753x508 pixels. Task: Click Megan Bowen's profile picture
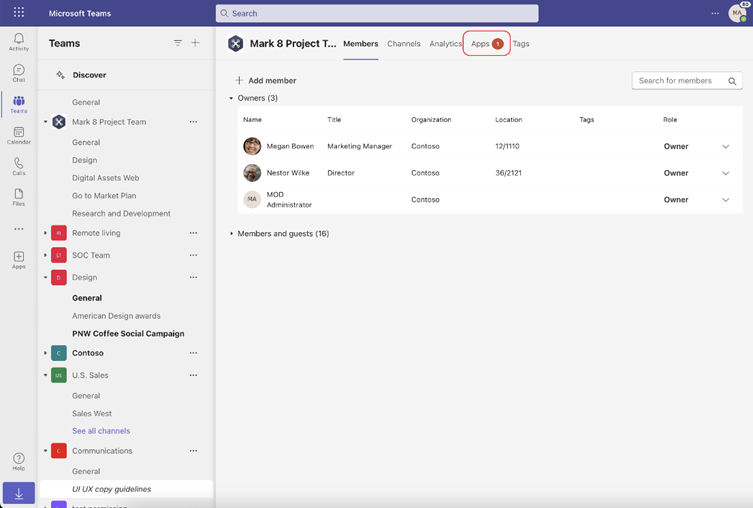click(252, 146)
